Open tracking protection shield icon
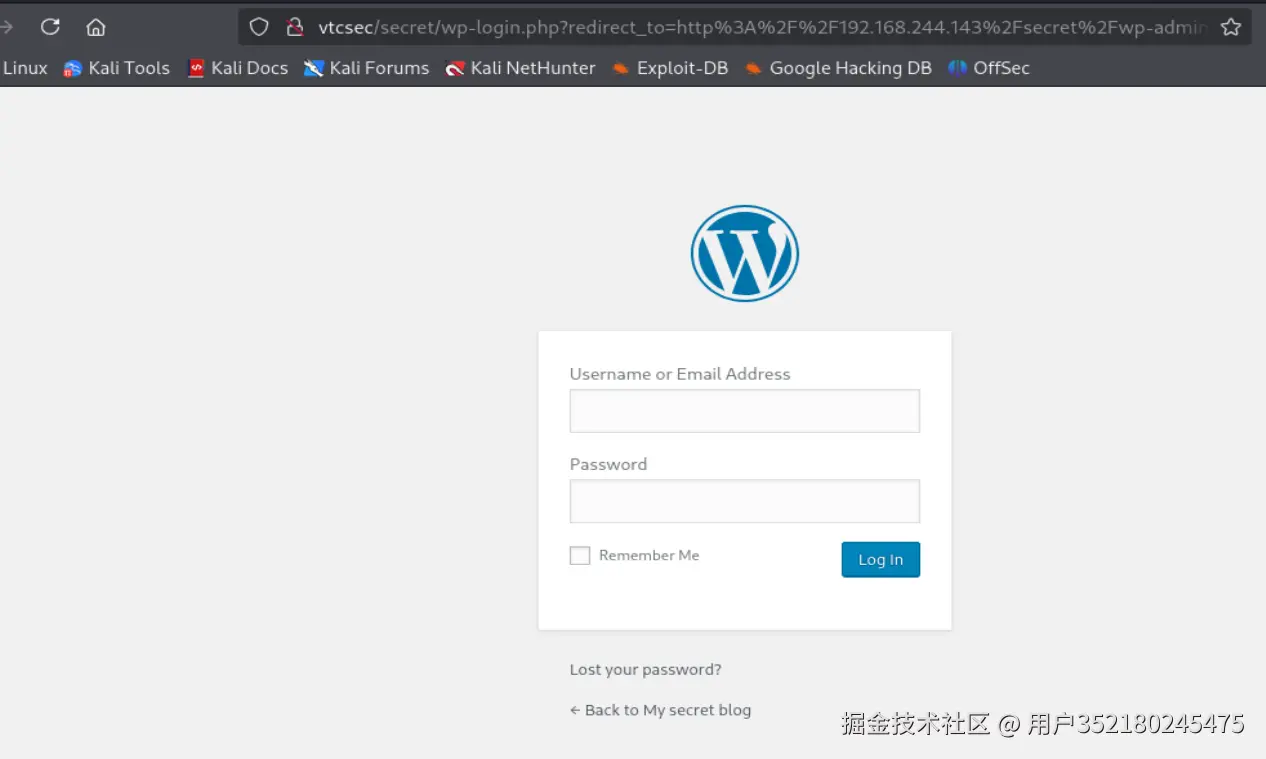This screenshot has width=1266, height=759. coord(259,27)
